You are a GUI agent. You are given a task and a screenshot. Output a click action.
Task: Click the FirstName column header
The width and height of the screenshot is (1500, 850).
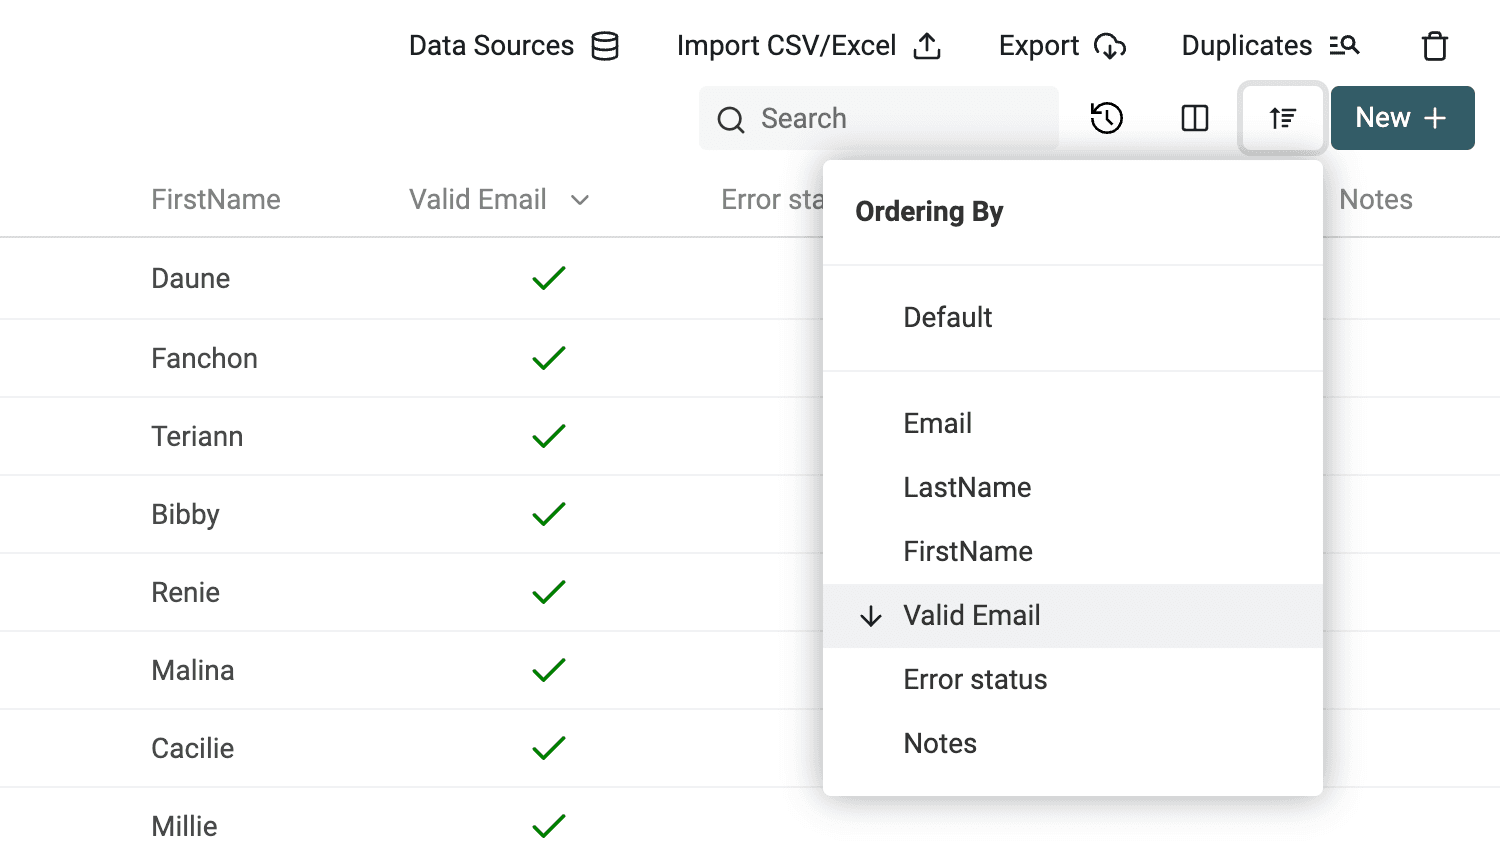coord(216,200)
